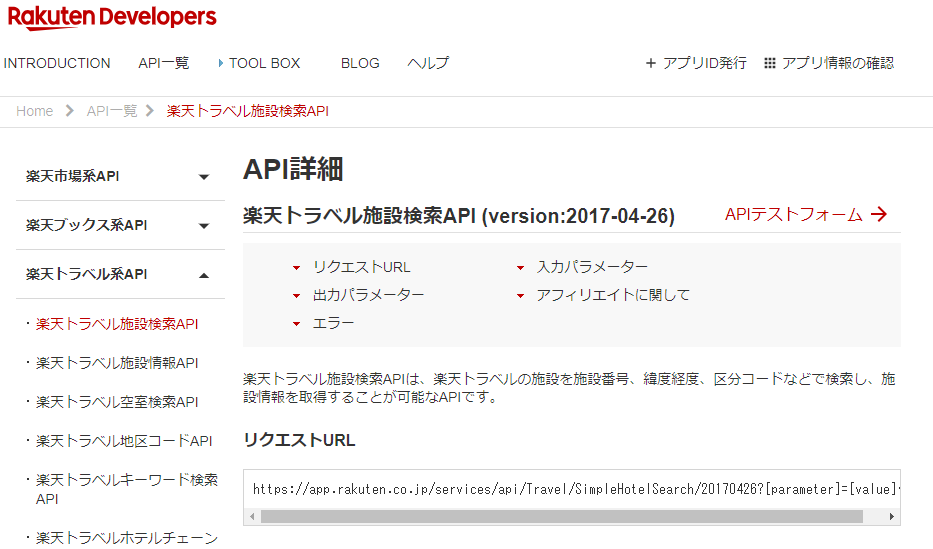Expand the 楽天ブックス系API section arrow
Viewport: 933px width, 549px height.
pos(204,226)
